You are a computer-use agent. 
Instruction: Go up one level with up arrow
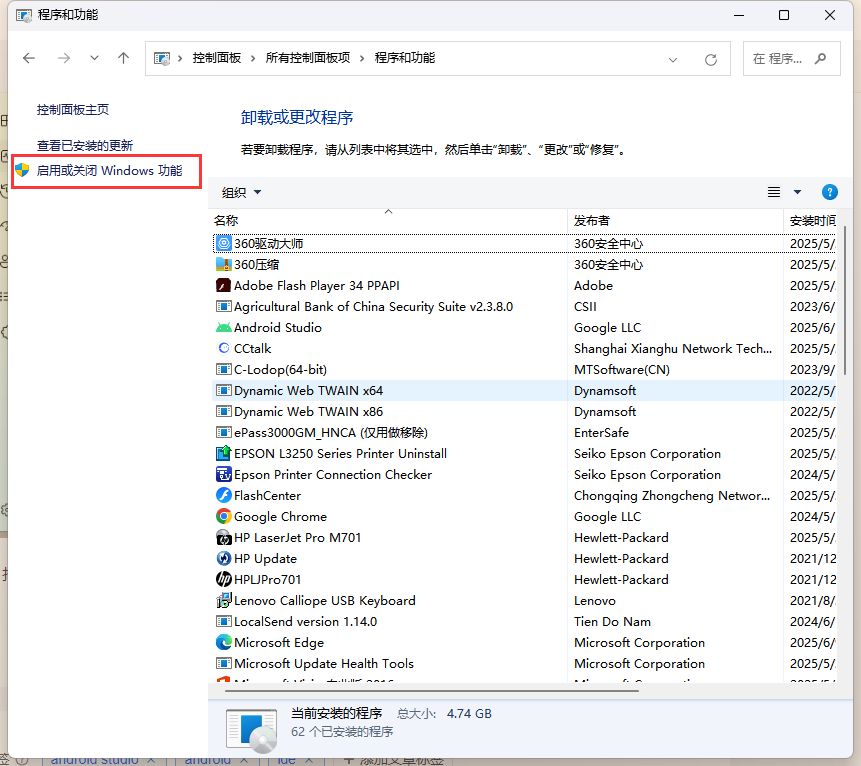(124, 58)
